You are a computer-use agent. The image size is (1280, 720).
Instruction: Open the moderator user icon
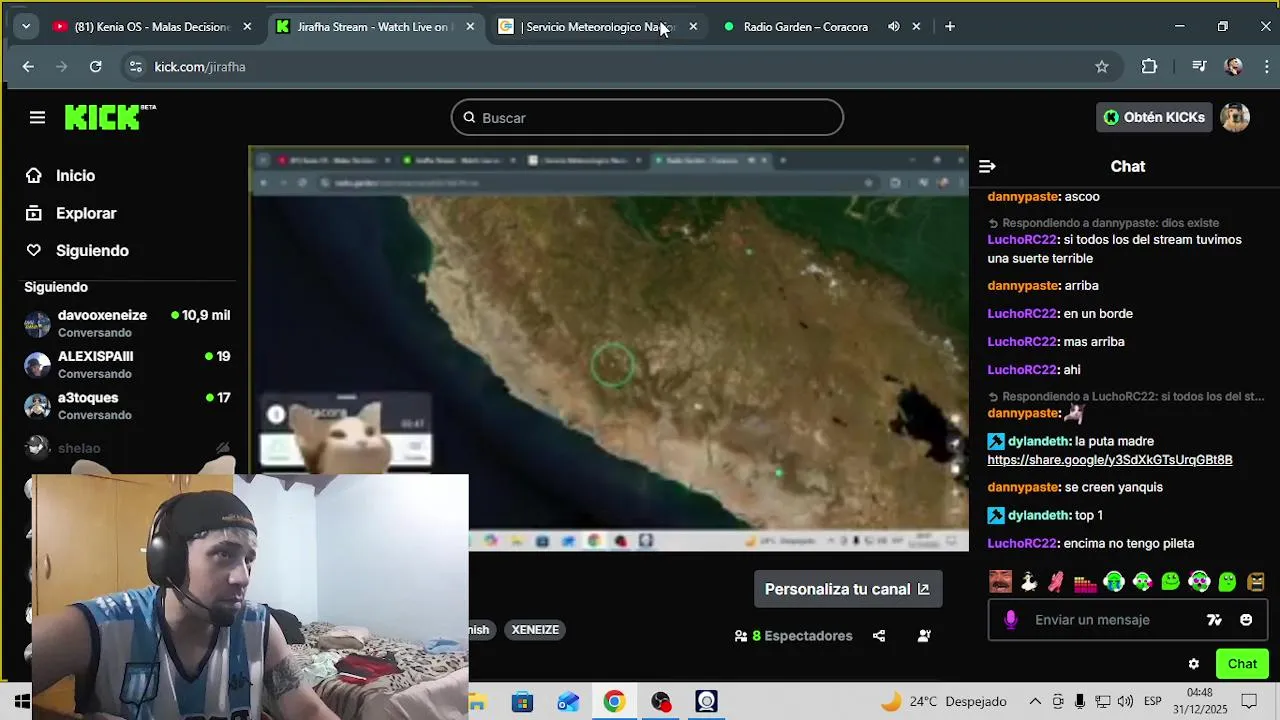[x=924, y=635]
